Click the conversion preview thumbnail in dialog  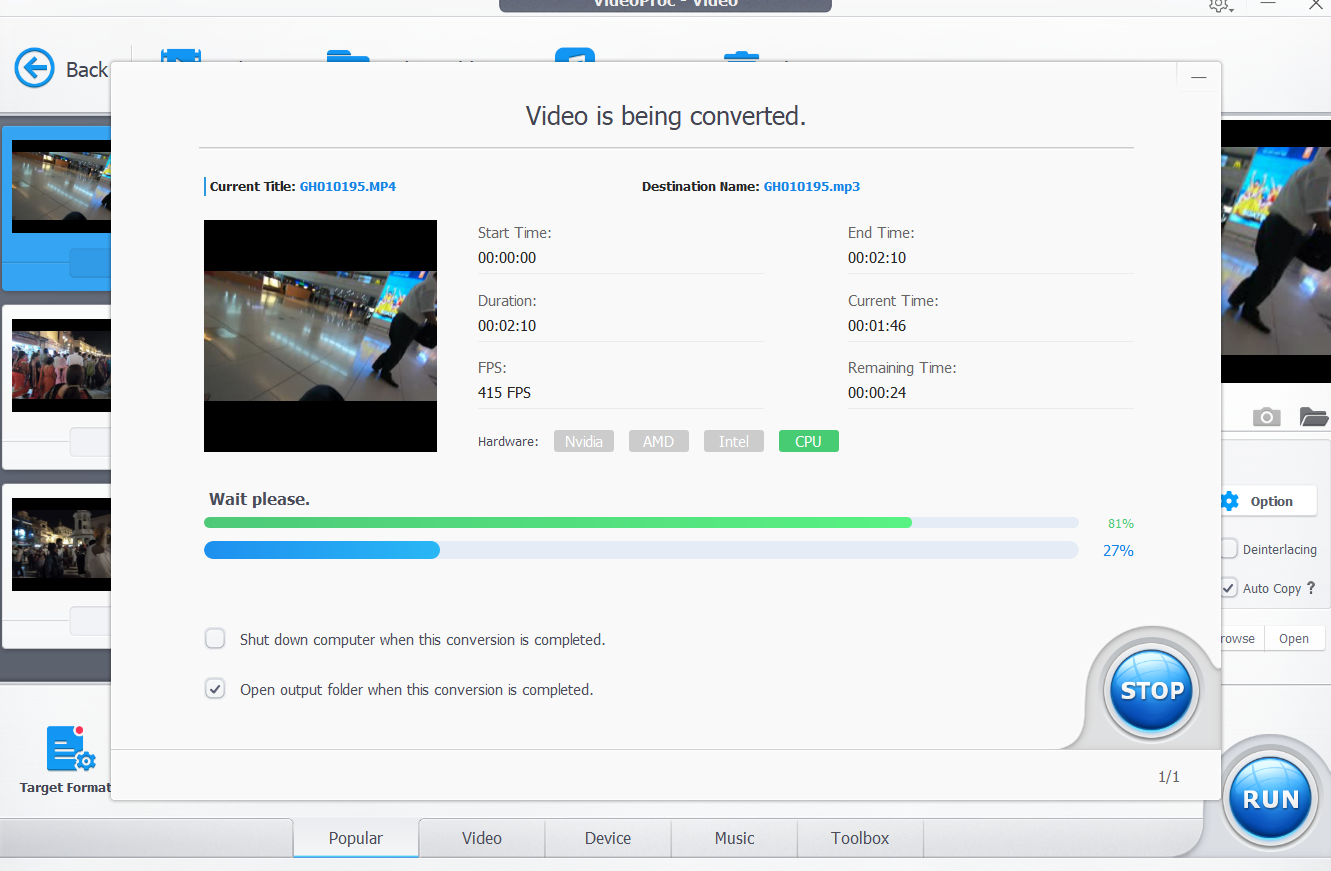[x=320, y=336]
